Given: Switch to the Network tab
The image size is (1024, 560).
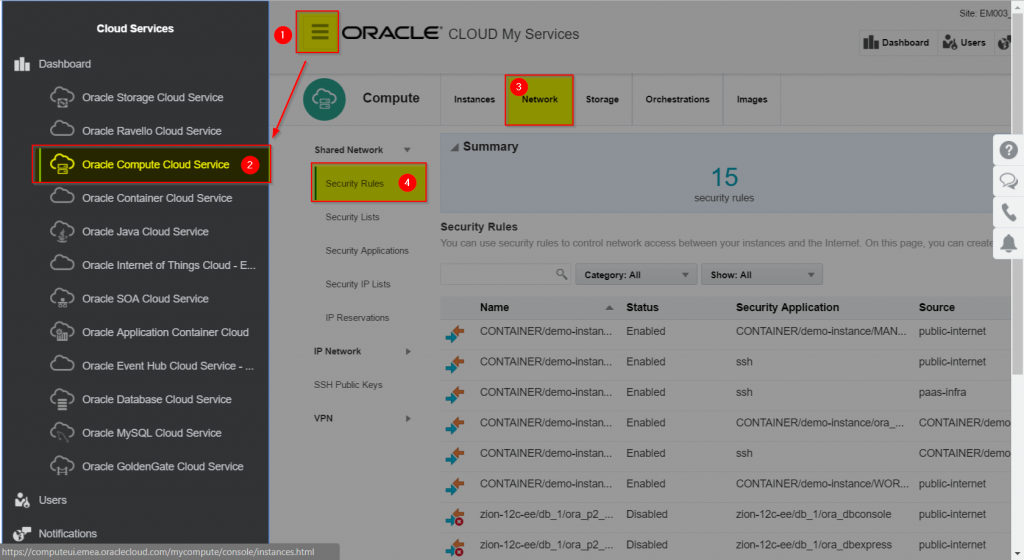Looking at the screenshot, I should pos(540,100).
